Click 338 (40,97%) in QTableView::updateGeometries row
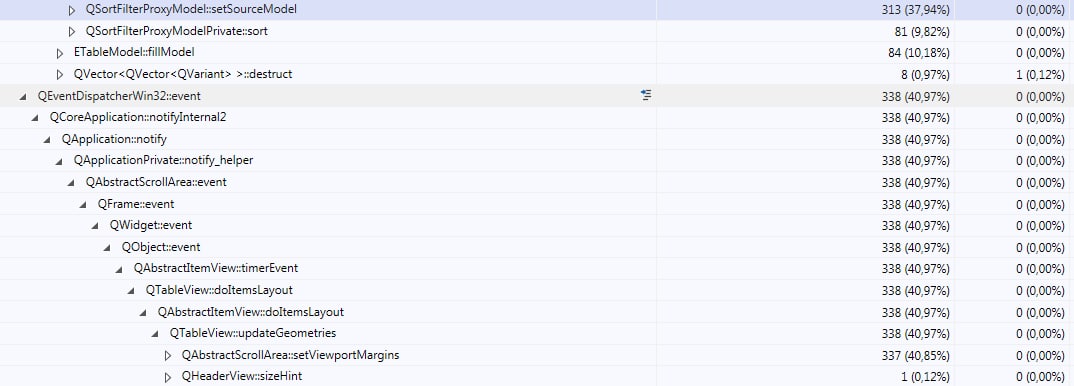This screenshot has height=386, width=1074. pyautogui.click(x=916, y=333)
